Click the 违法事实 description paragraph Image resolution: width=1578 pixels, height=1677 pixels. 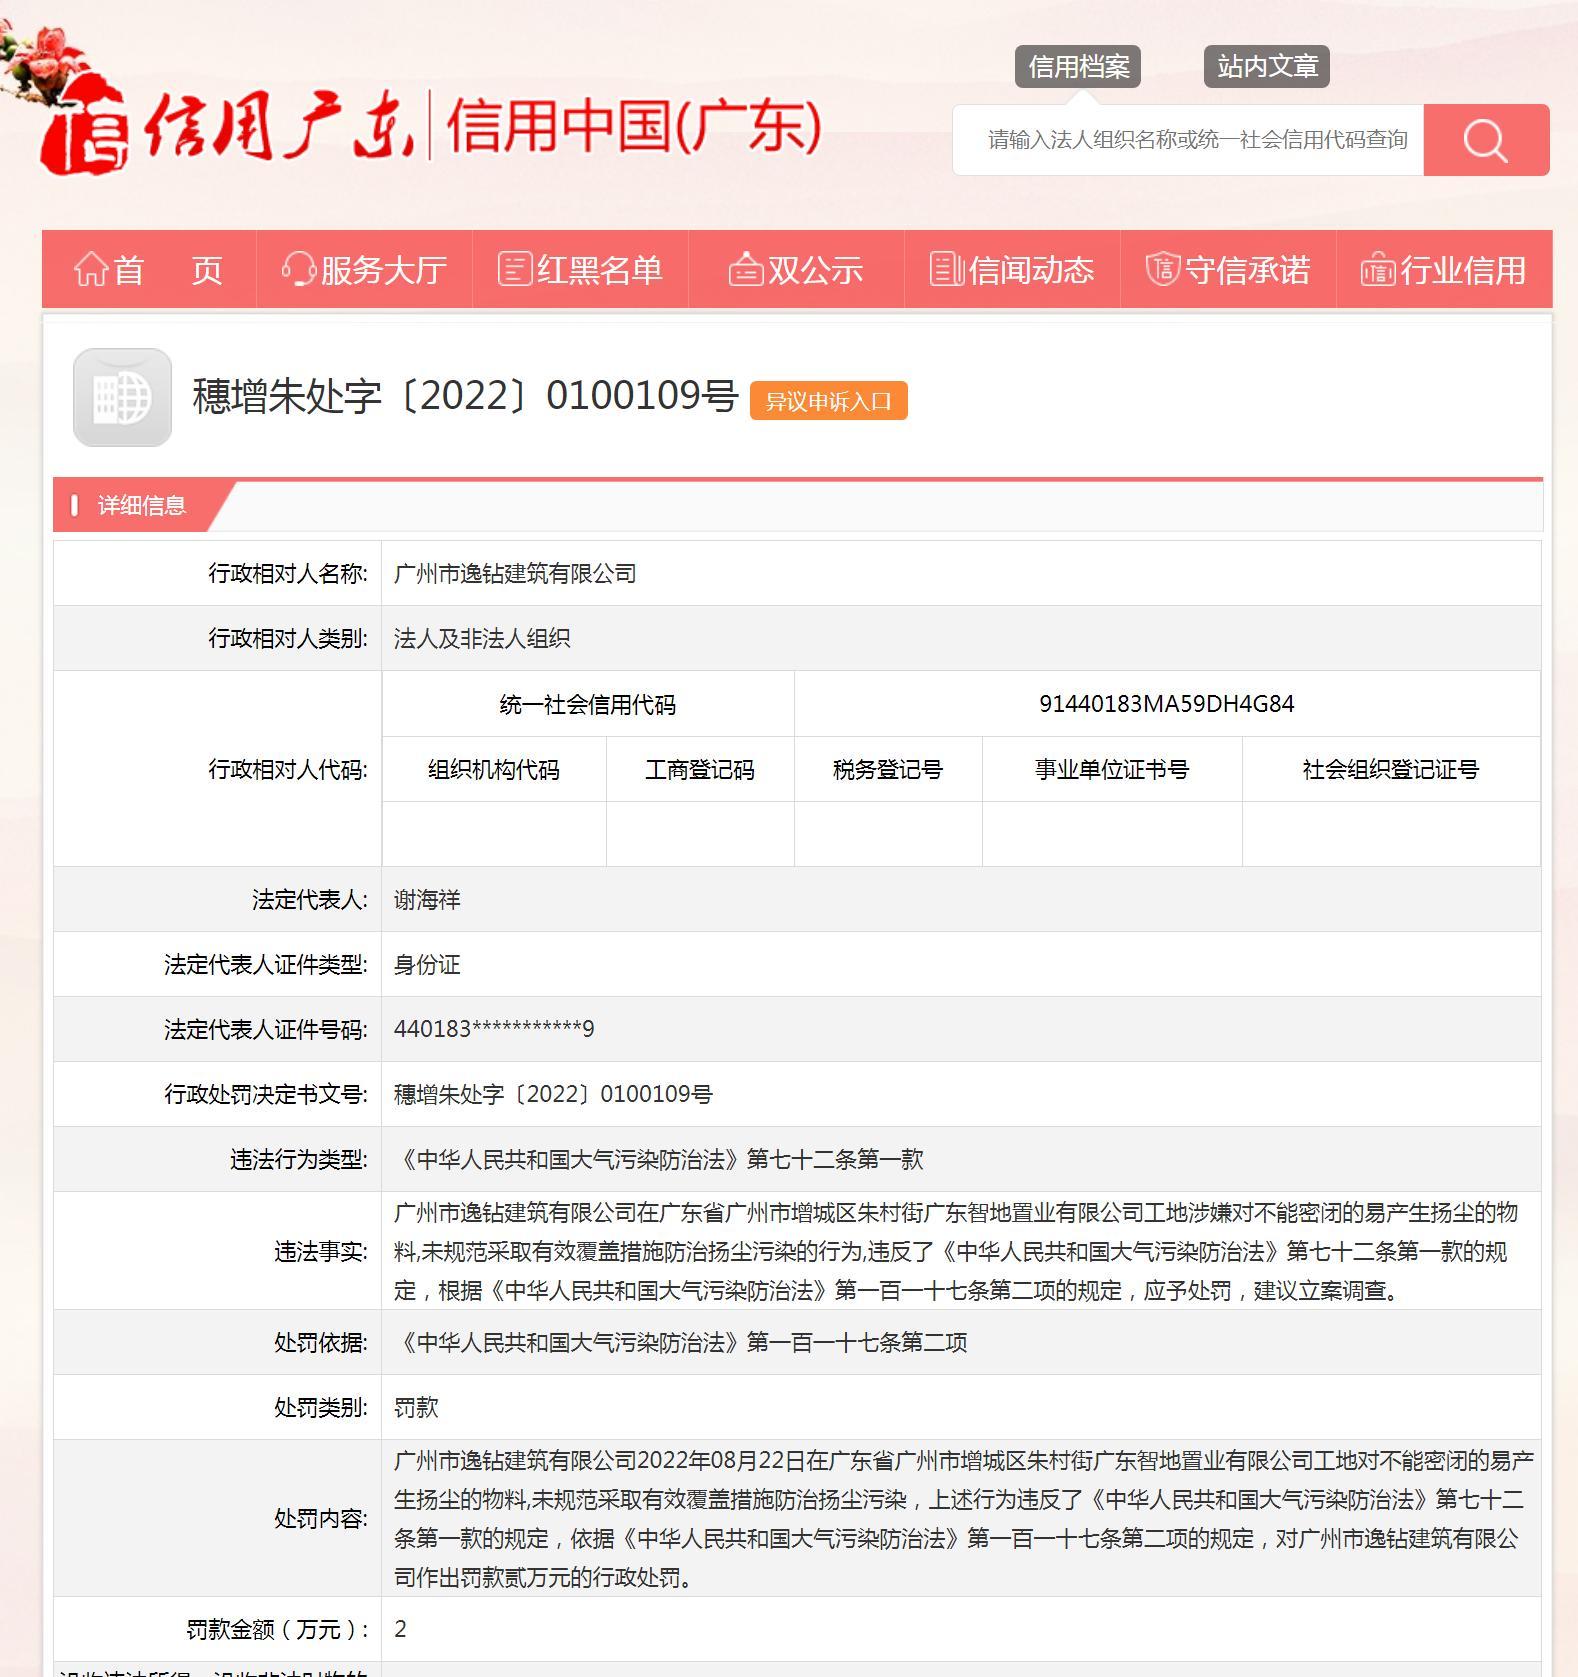(956, 1251)
